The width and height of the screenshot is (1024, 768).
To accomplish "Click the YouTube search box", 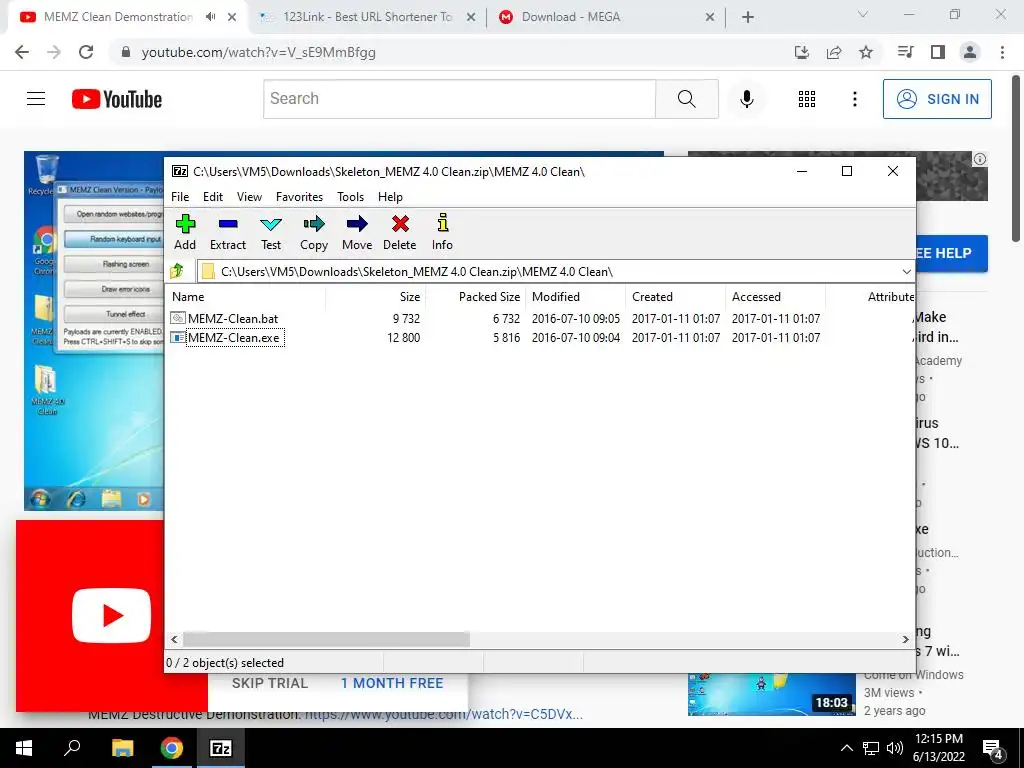I will (x=459, y=99).
